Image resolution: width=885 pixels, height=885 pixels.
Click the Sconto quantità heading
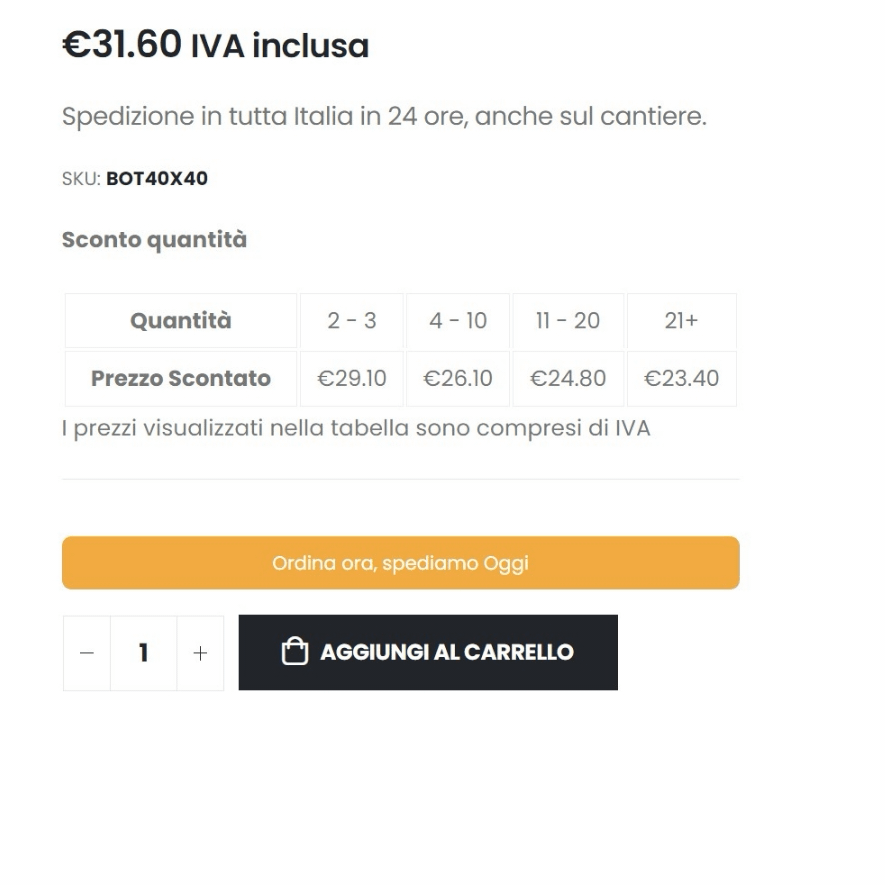point(154,240)
